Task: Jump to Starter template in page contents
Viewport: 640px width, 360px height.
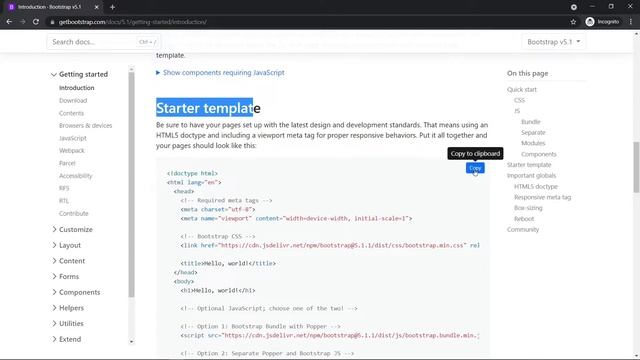Action: click(x=529, y=165)
